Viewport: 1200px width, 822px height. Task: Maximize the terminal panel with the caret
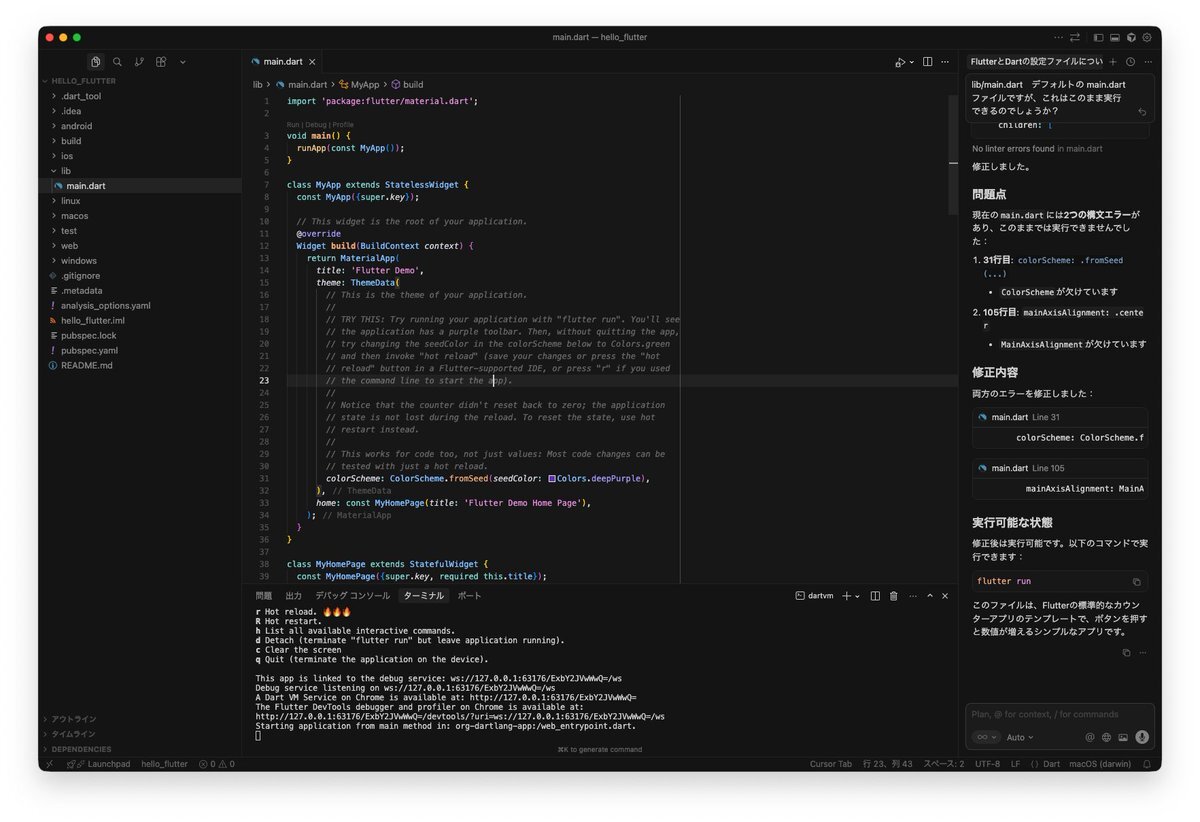point(929,596)
